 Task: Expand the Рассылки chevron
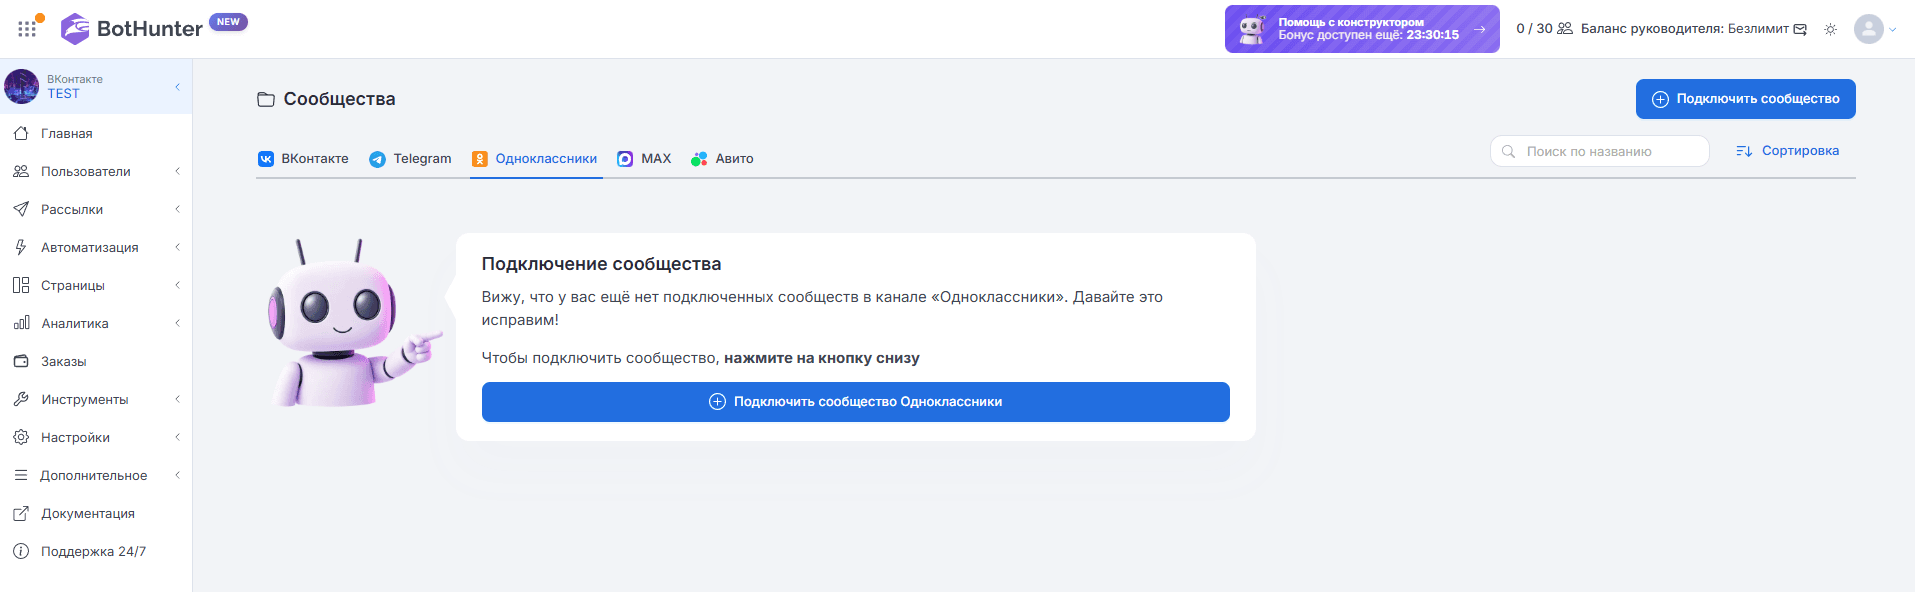pos(178,209)
